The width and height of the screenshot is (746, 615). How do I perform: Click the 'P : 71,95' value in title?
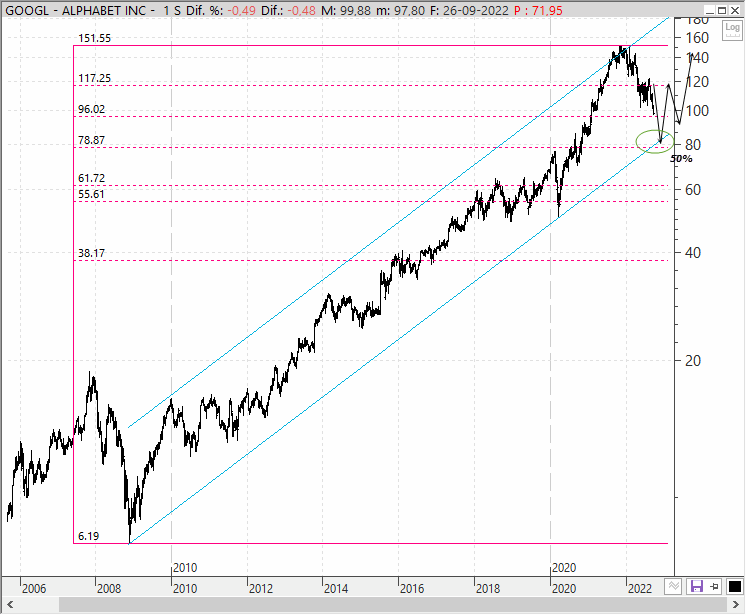click(539, 10)
